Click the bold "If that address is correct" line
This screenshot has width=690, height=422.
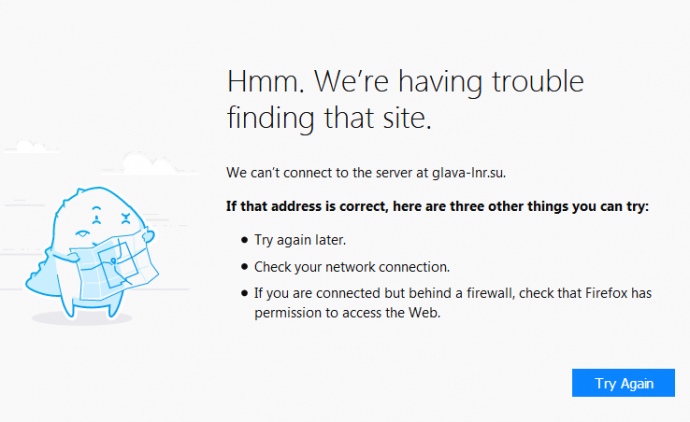(x=437, y=207)
